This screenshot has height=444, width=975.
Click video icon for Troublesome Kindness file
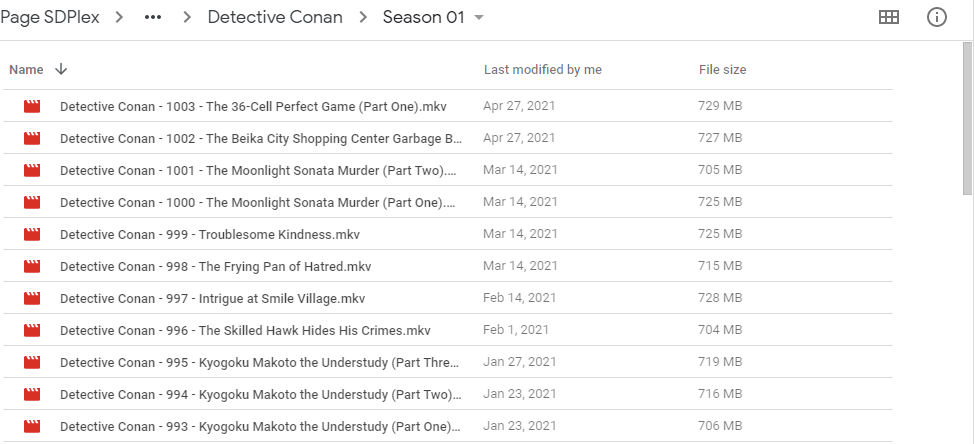32,234
